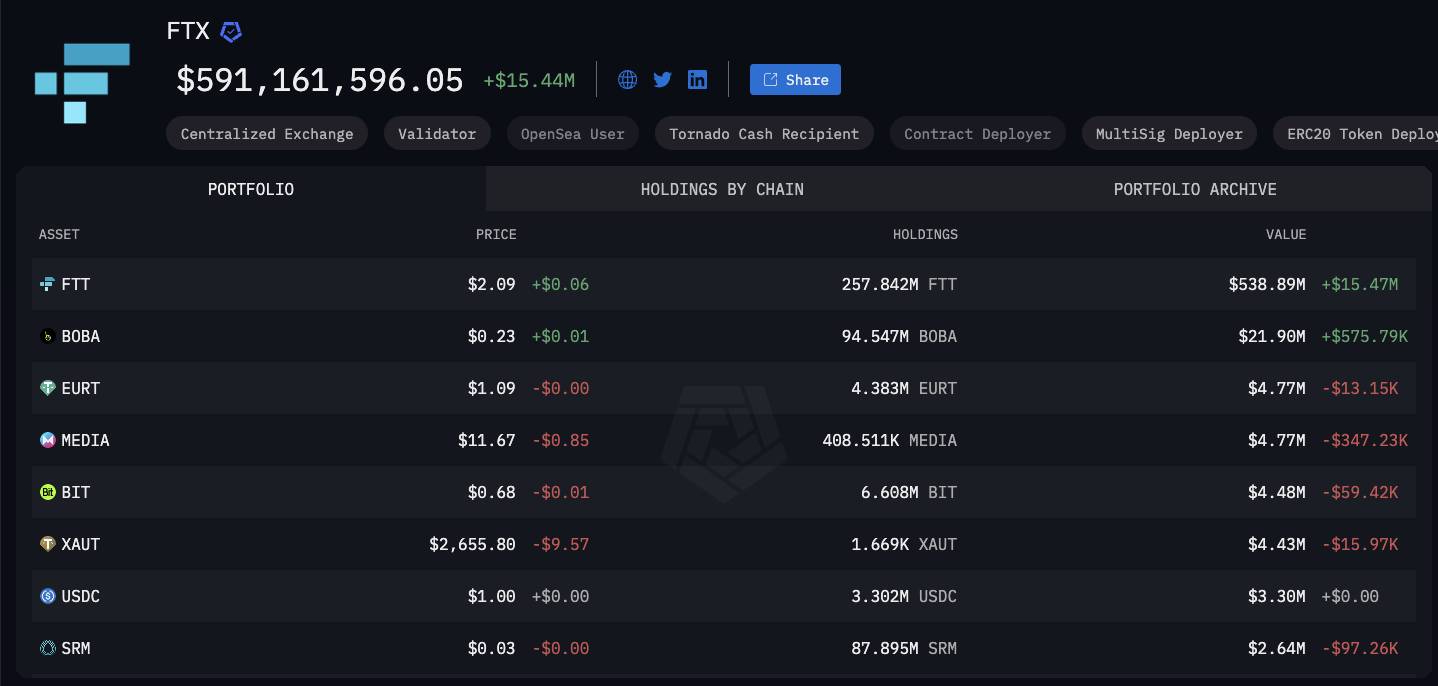The height and width of the screenshot is (686, 1438).
Task: Sort by the PRICE column header
Action: (496, 234)
